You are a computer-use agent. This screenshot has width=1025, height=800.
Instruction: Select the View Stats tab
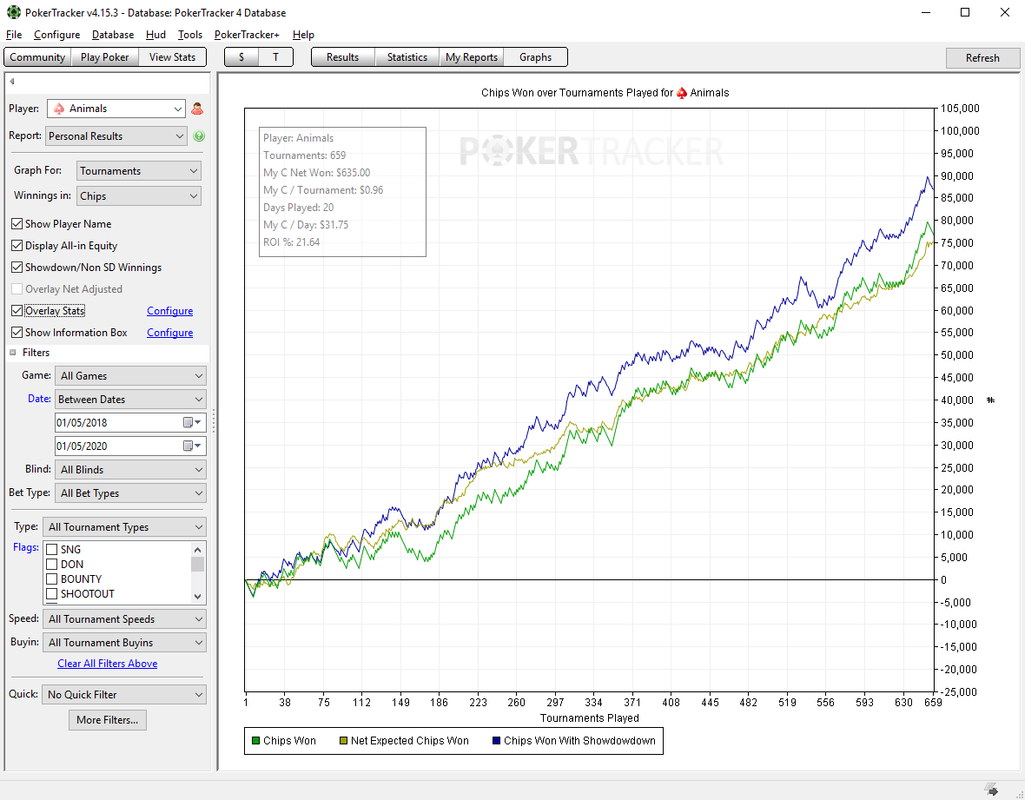173,58
